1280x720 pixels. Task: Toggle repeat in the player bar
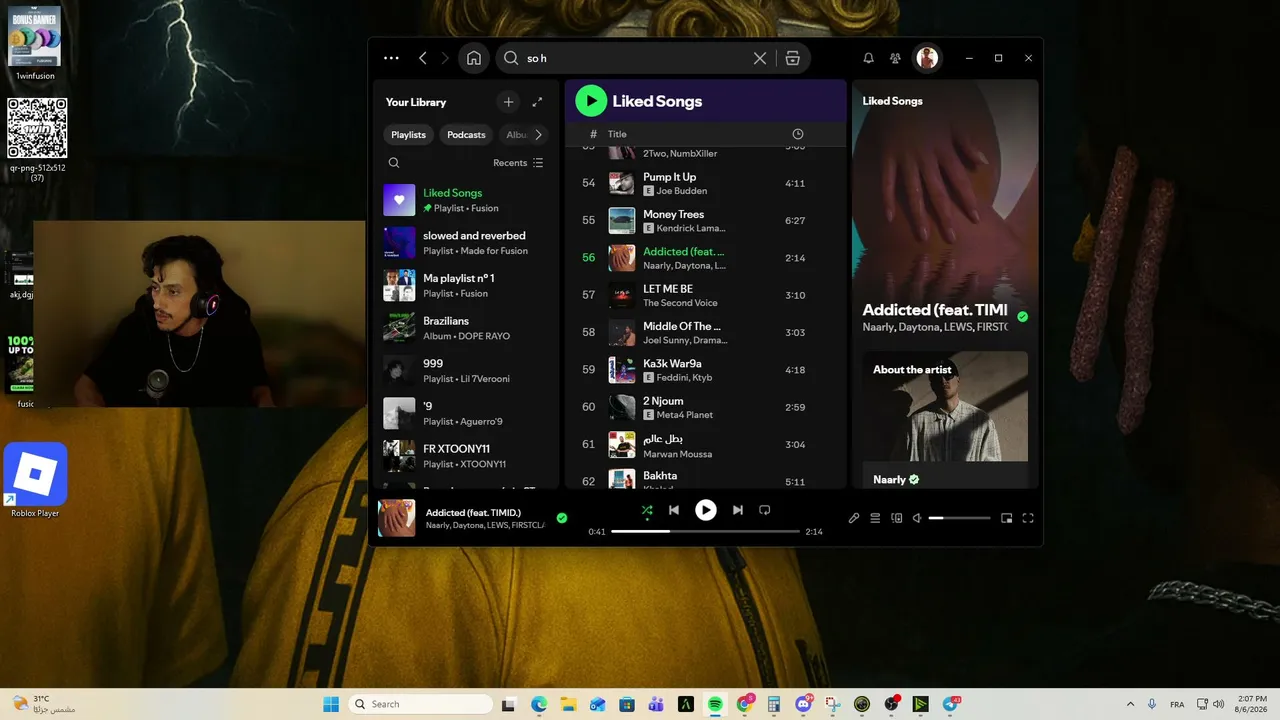765,510
